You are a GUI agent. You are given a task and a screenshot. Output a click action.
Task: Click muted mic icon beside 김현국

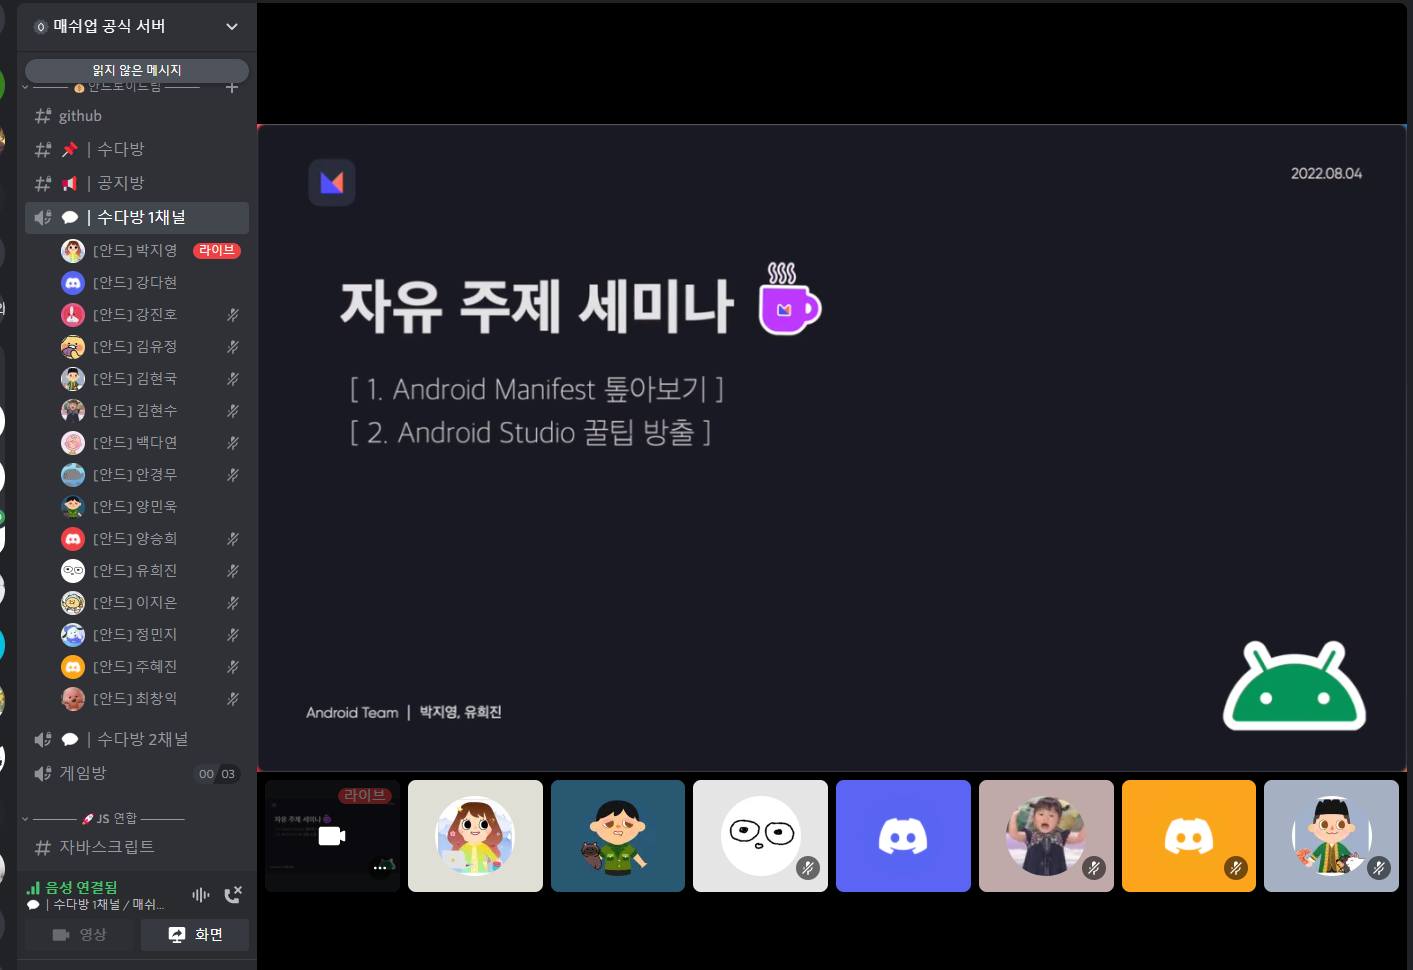(233, 379)
